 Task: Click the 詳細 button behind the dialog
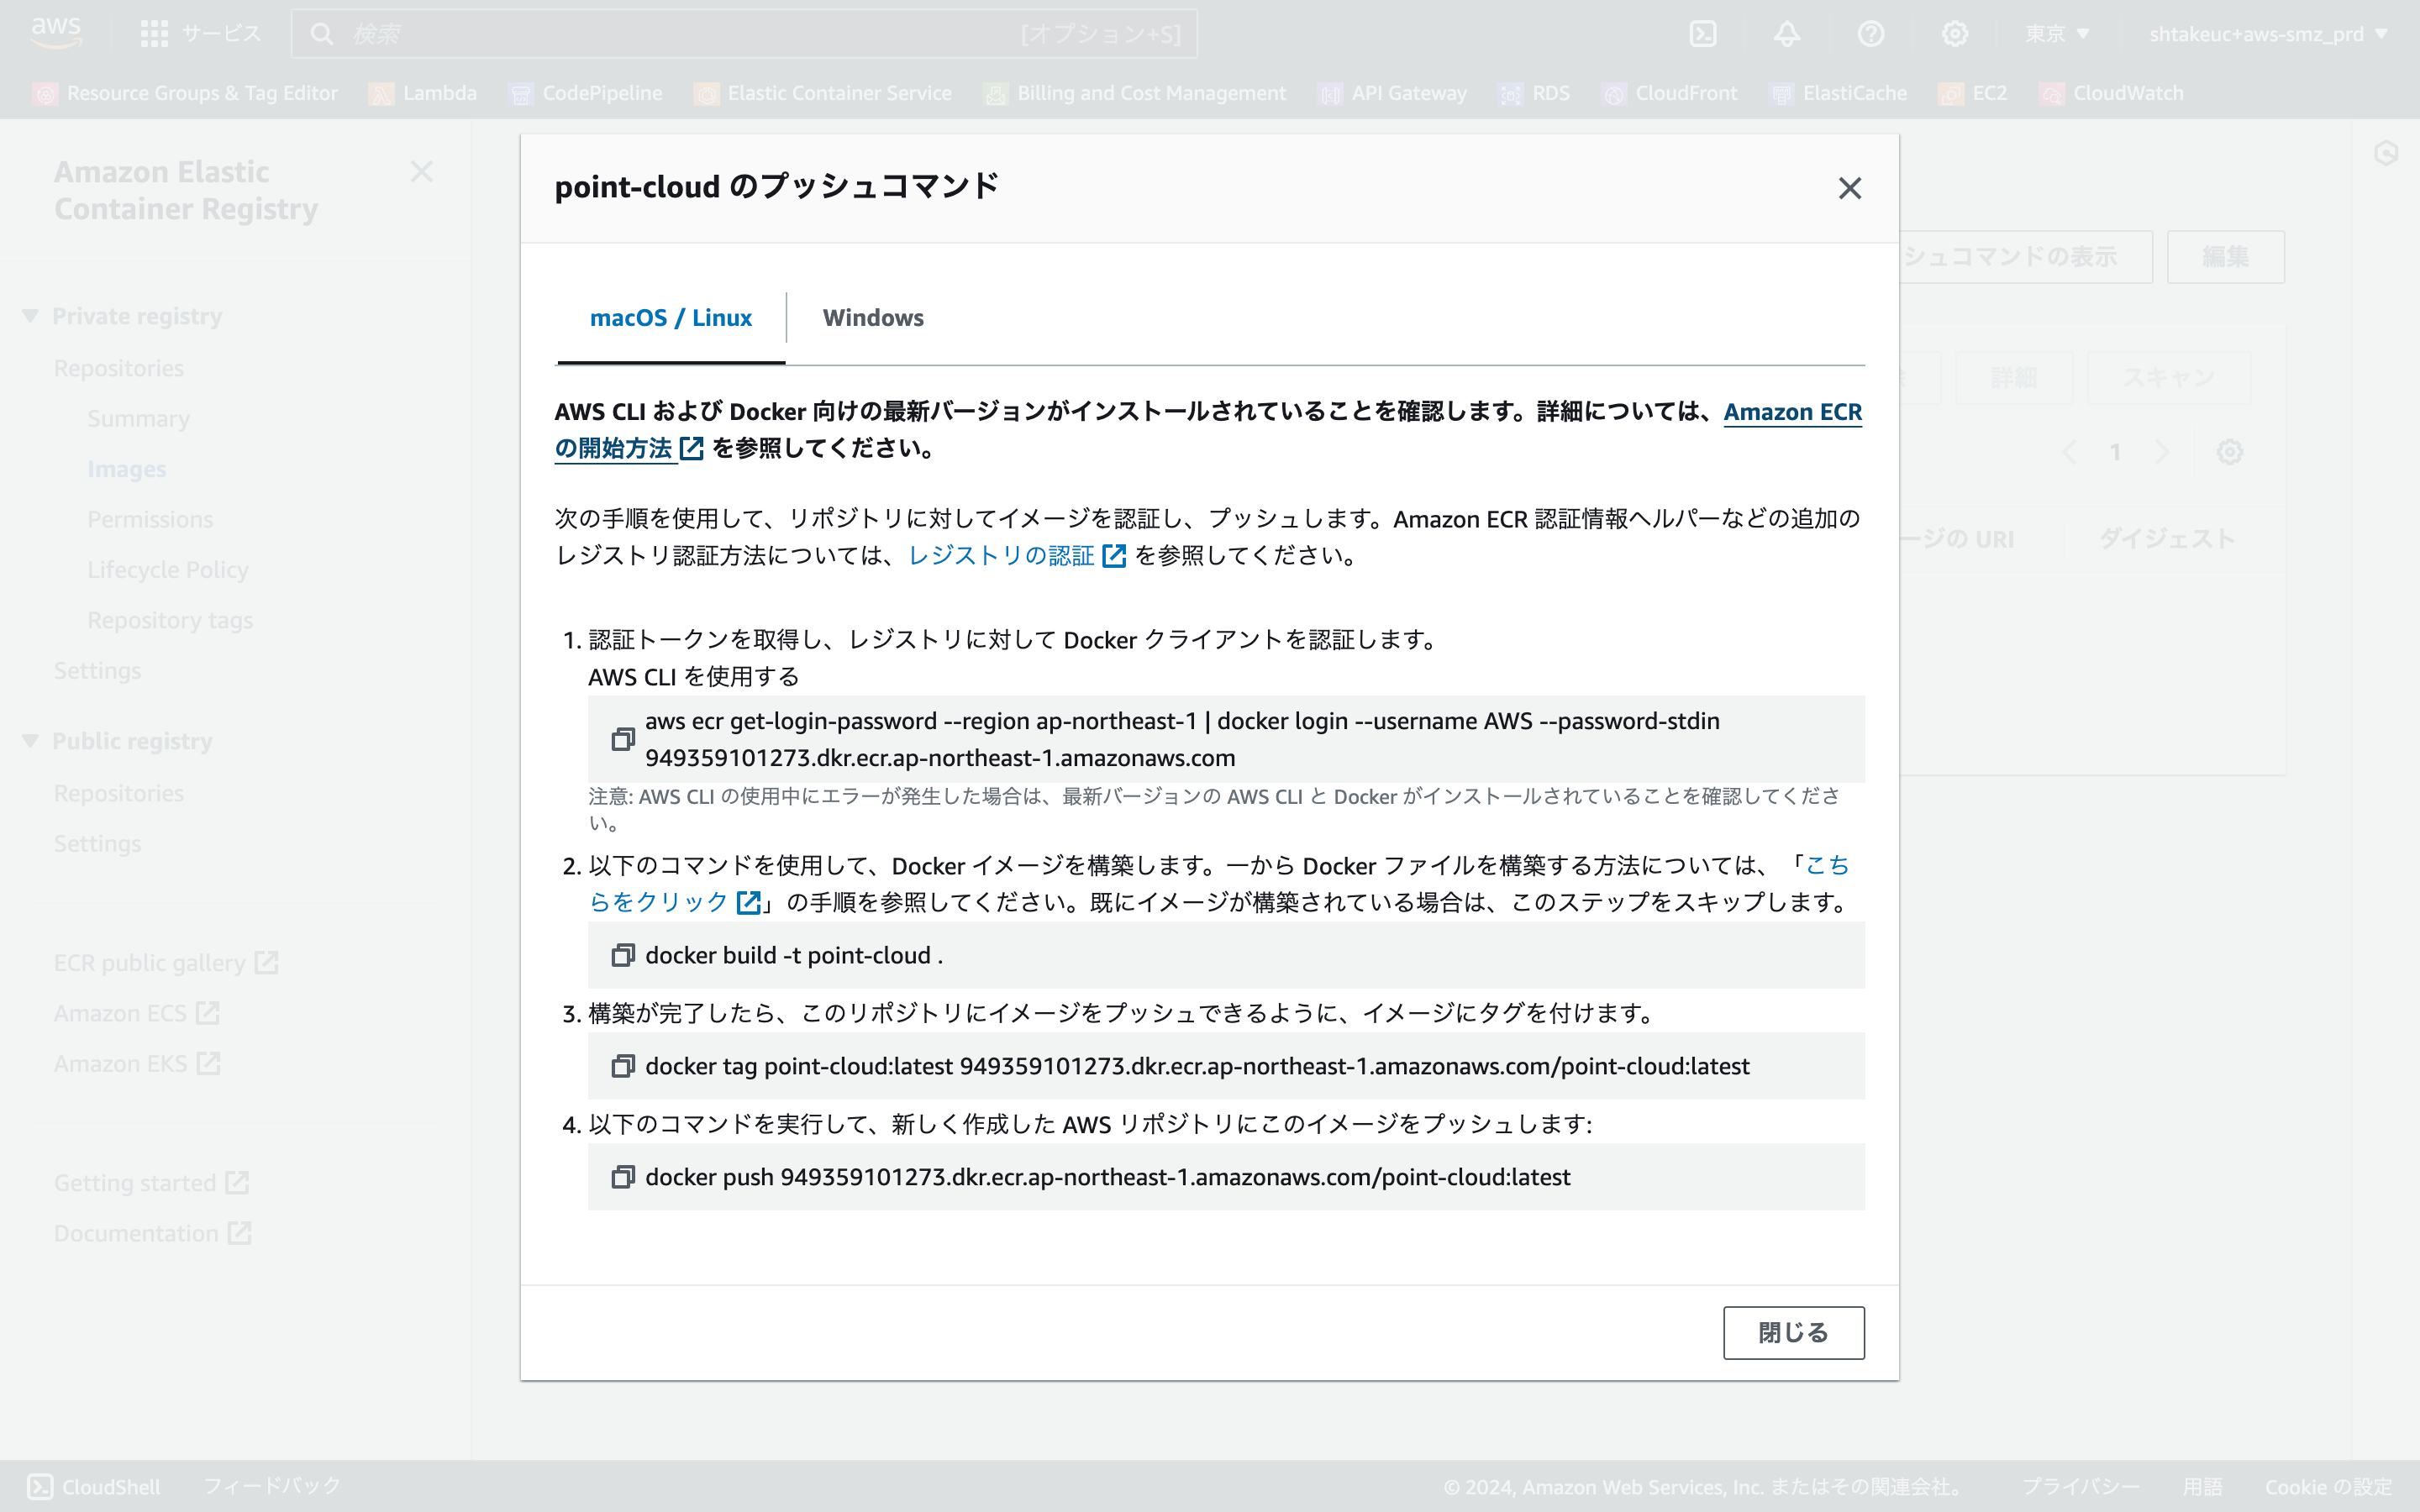click(x=2013, y=378)
